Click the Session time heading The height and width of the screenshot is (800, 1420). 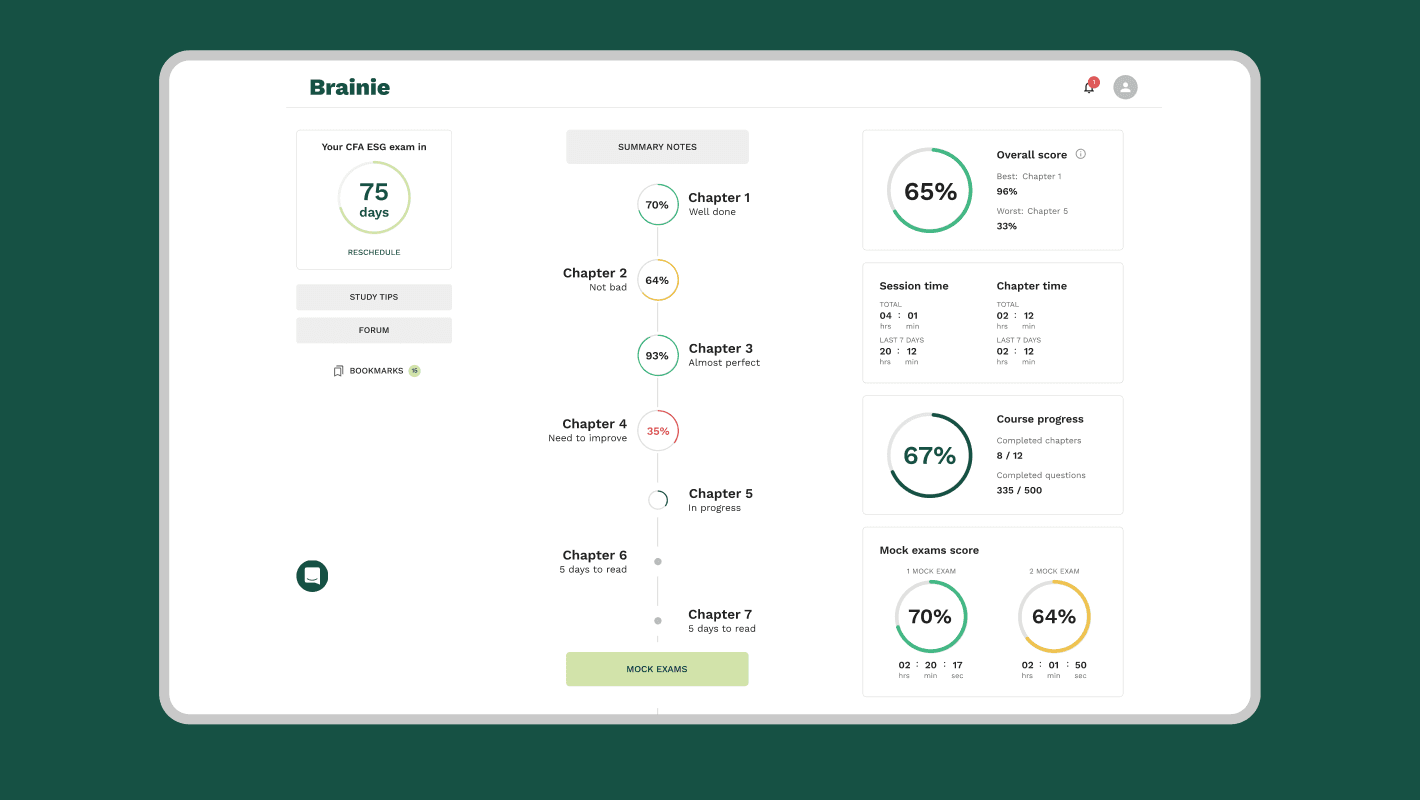point(914,286)
